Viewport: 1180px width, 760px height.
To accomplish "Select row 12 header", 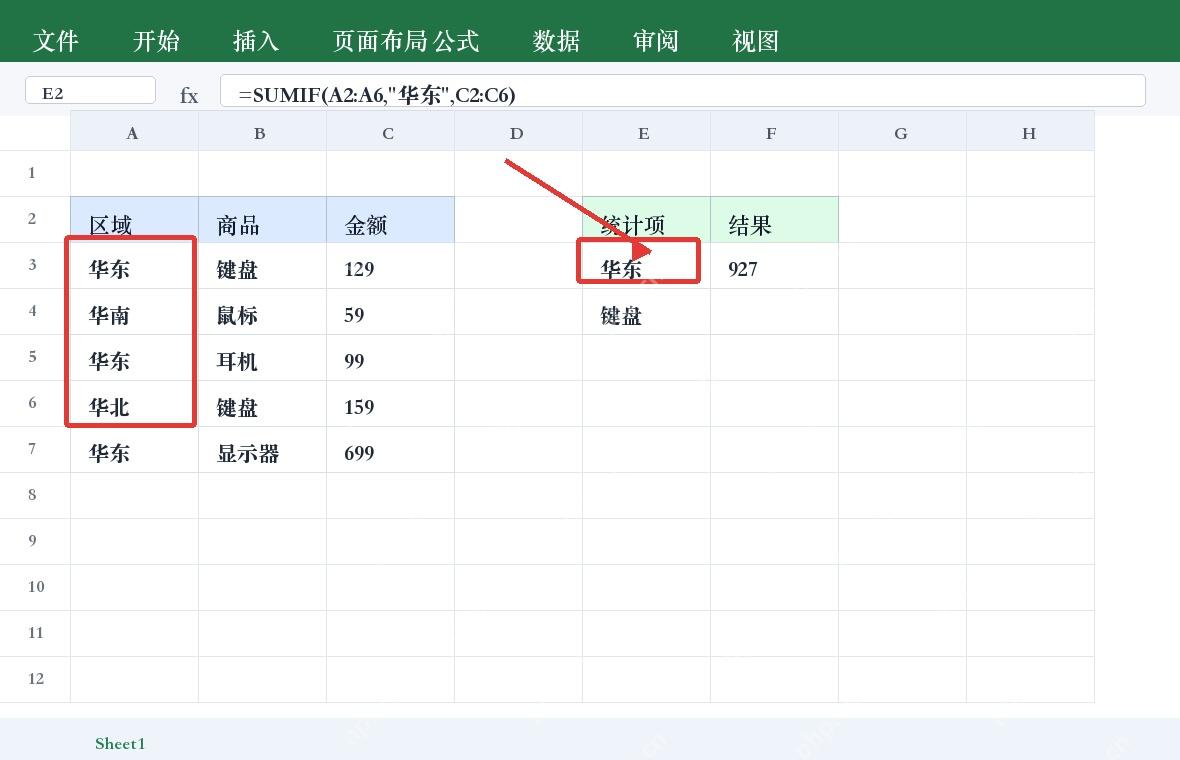I will (x=35, y=679).
